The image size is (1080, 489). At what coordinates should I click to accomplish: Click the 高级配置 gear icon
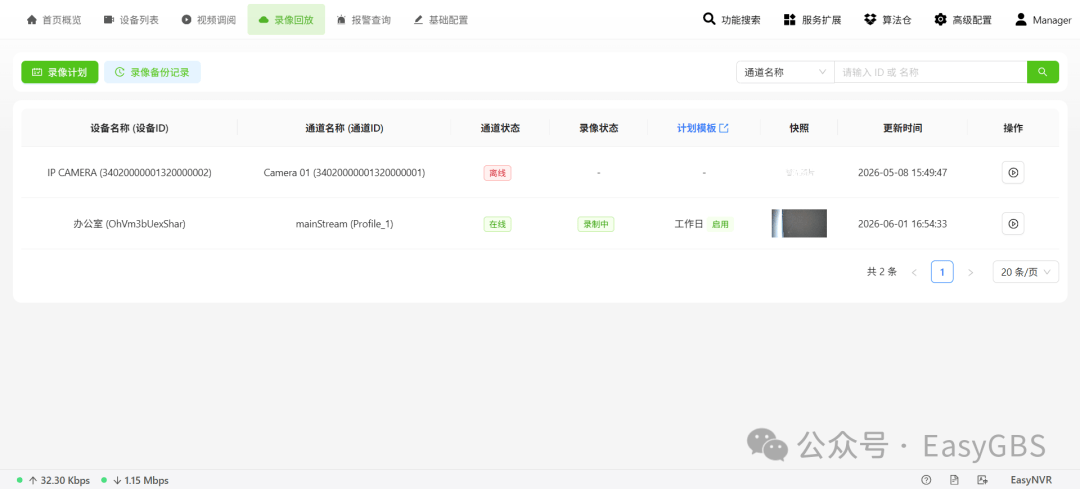pos(940,20)
